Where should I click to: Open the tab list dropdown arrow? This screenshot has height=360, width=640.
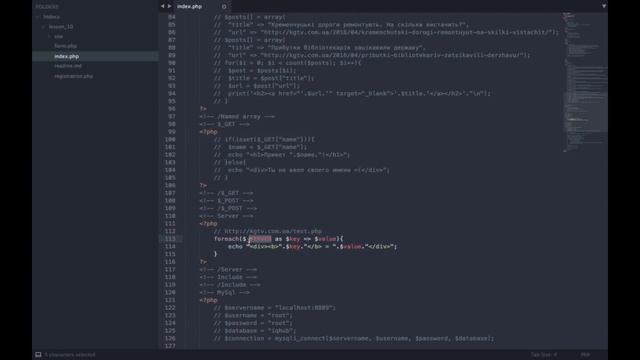604,6
